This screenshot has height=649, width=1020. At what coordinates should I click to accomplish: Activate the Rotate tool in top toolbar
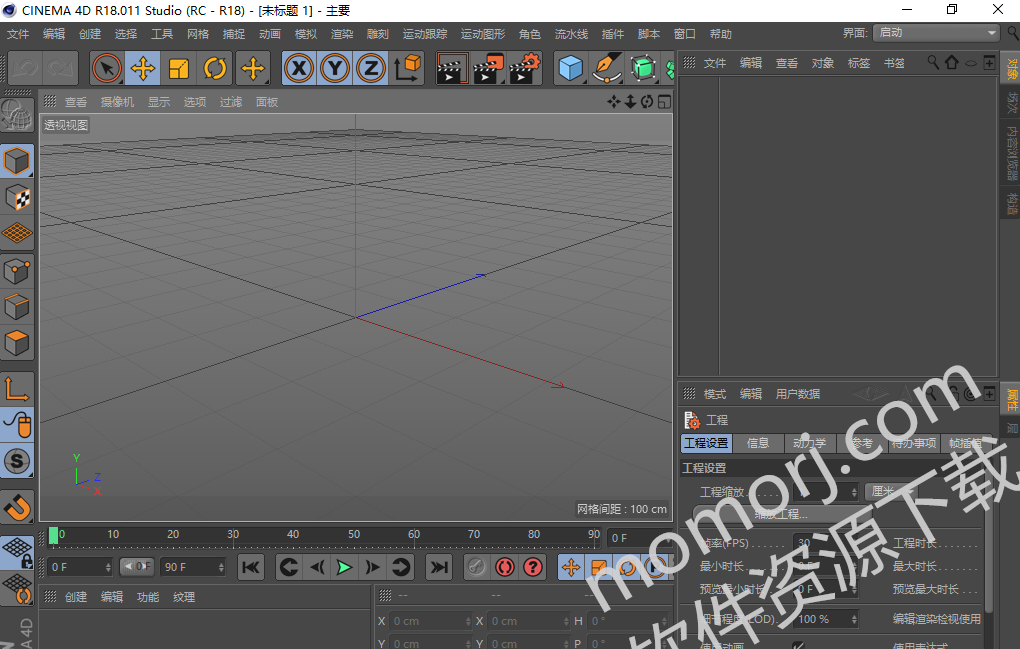tap(215, 68)
